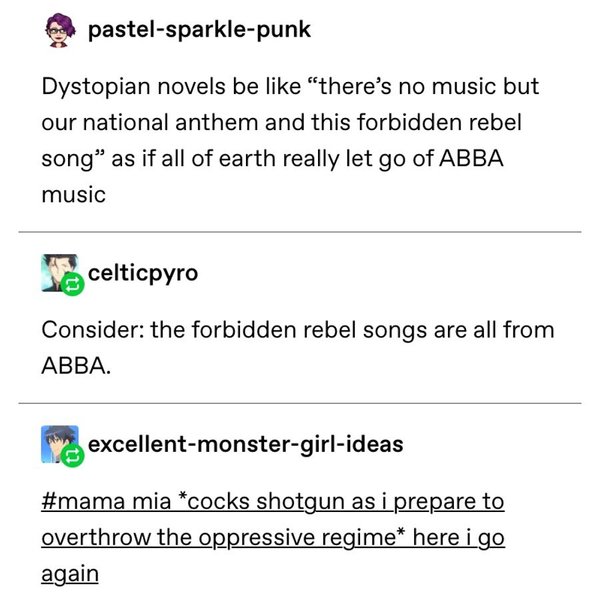This screenshot has height=600, width=600.
Task: Open excellent-monster-girl-ideas' avatar image
Action: [57, 442]
